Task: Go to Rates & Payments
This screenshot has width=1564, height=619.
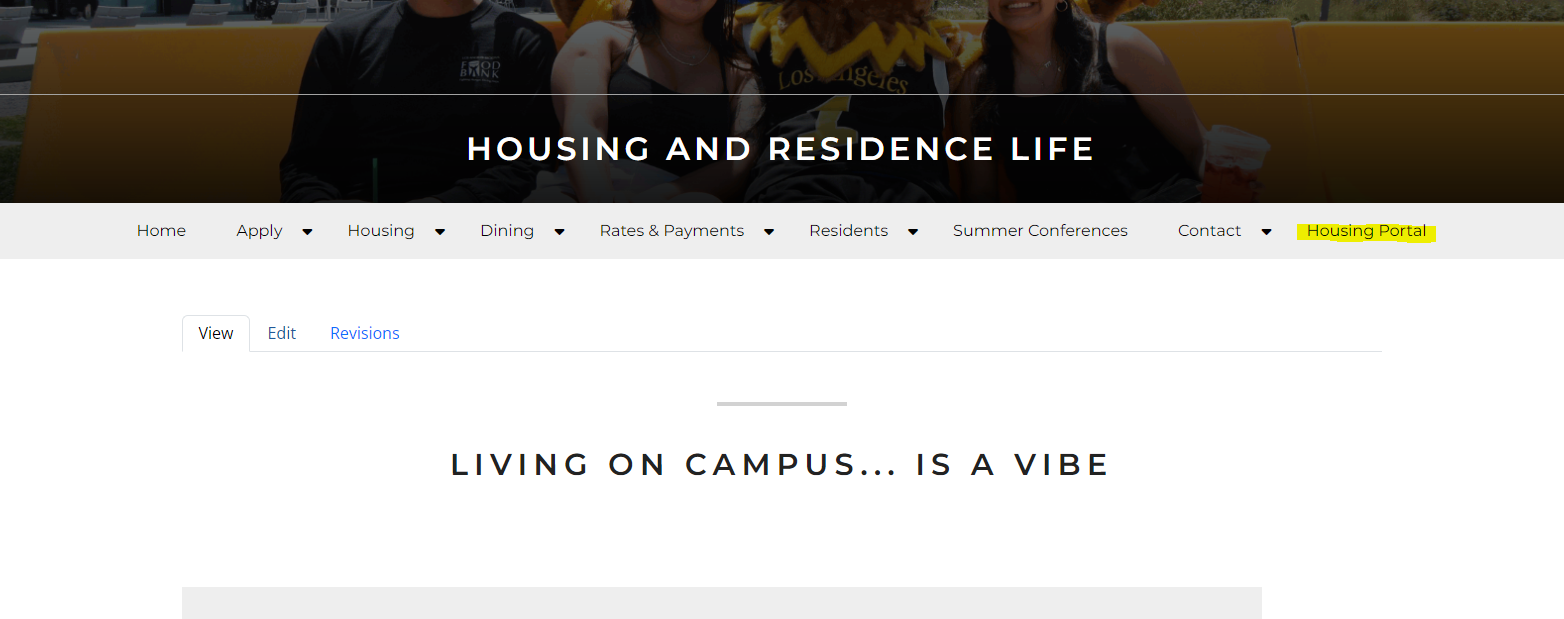Action: pos(672,231)
